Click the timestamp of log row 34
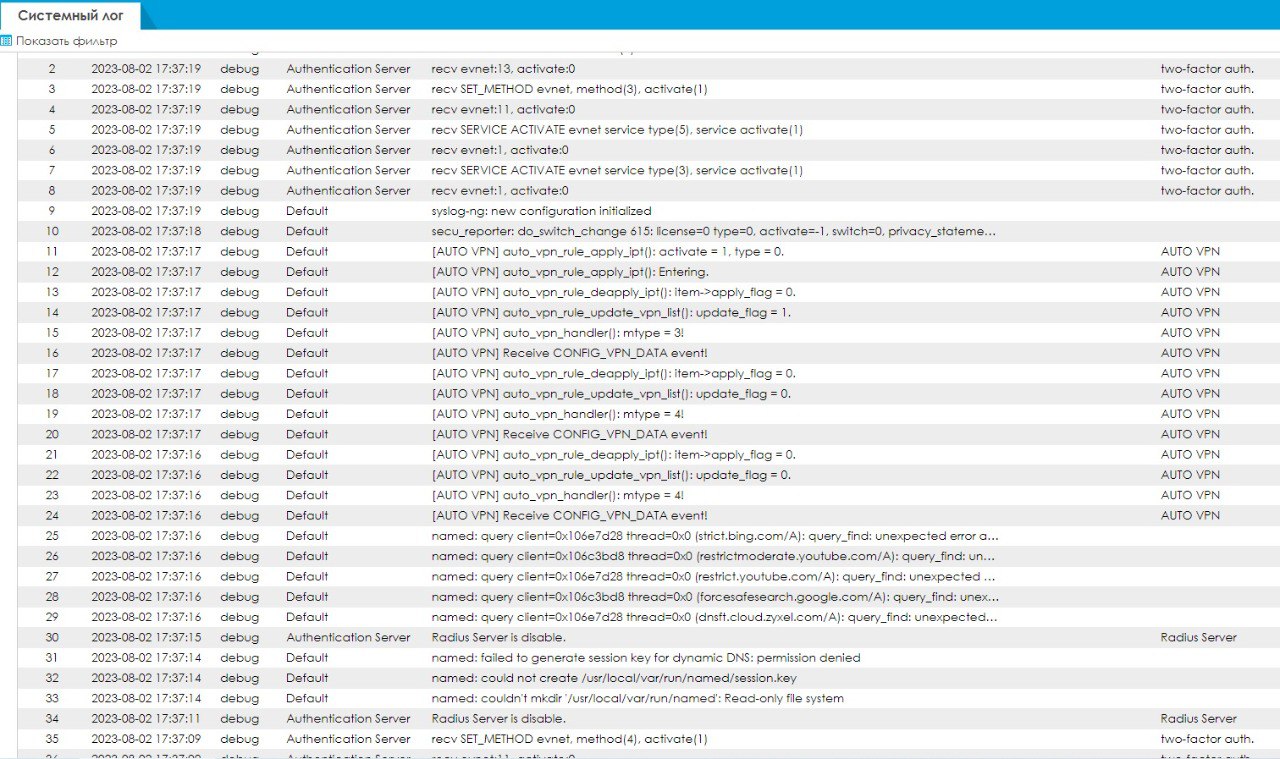This screenshot has height=759, width=1280. coord(146,719)
